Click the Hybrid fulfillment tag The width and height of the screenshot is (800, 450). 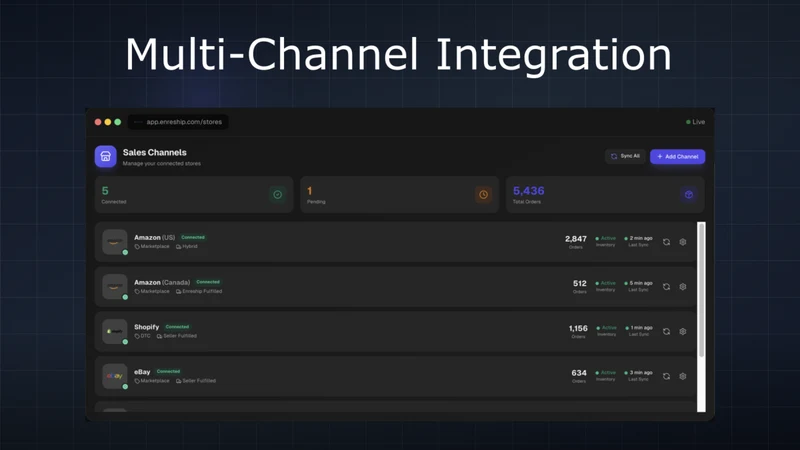(x=187, y=246)
